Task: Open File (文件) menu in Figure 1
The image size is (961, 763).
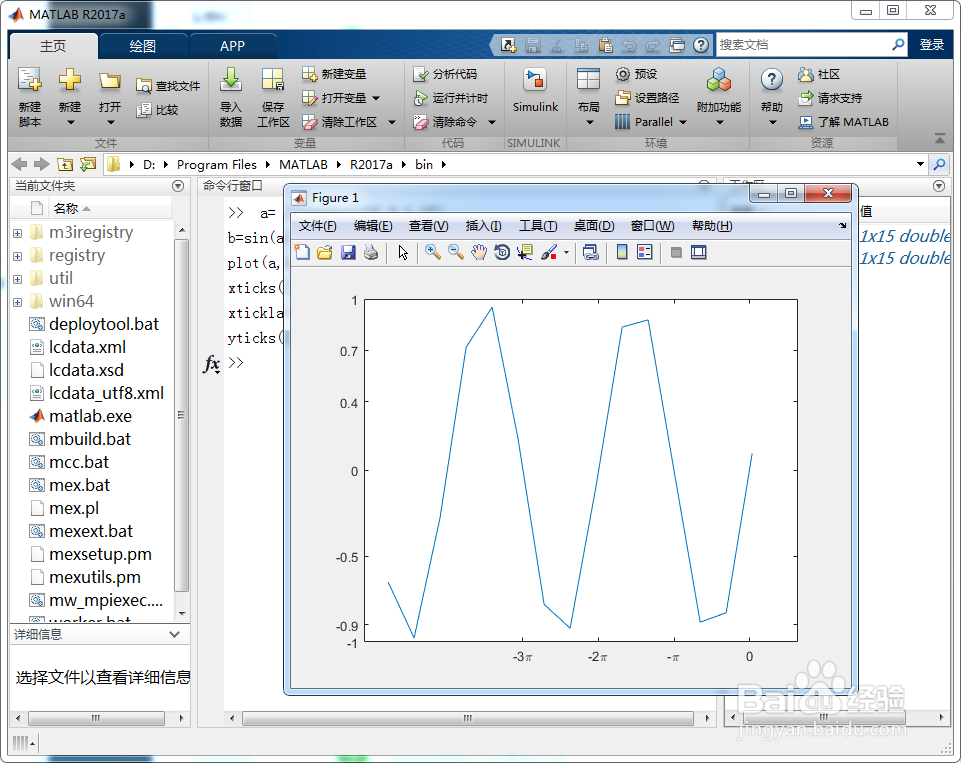Action: pos(317,226)
